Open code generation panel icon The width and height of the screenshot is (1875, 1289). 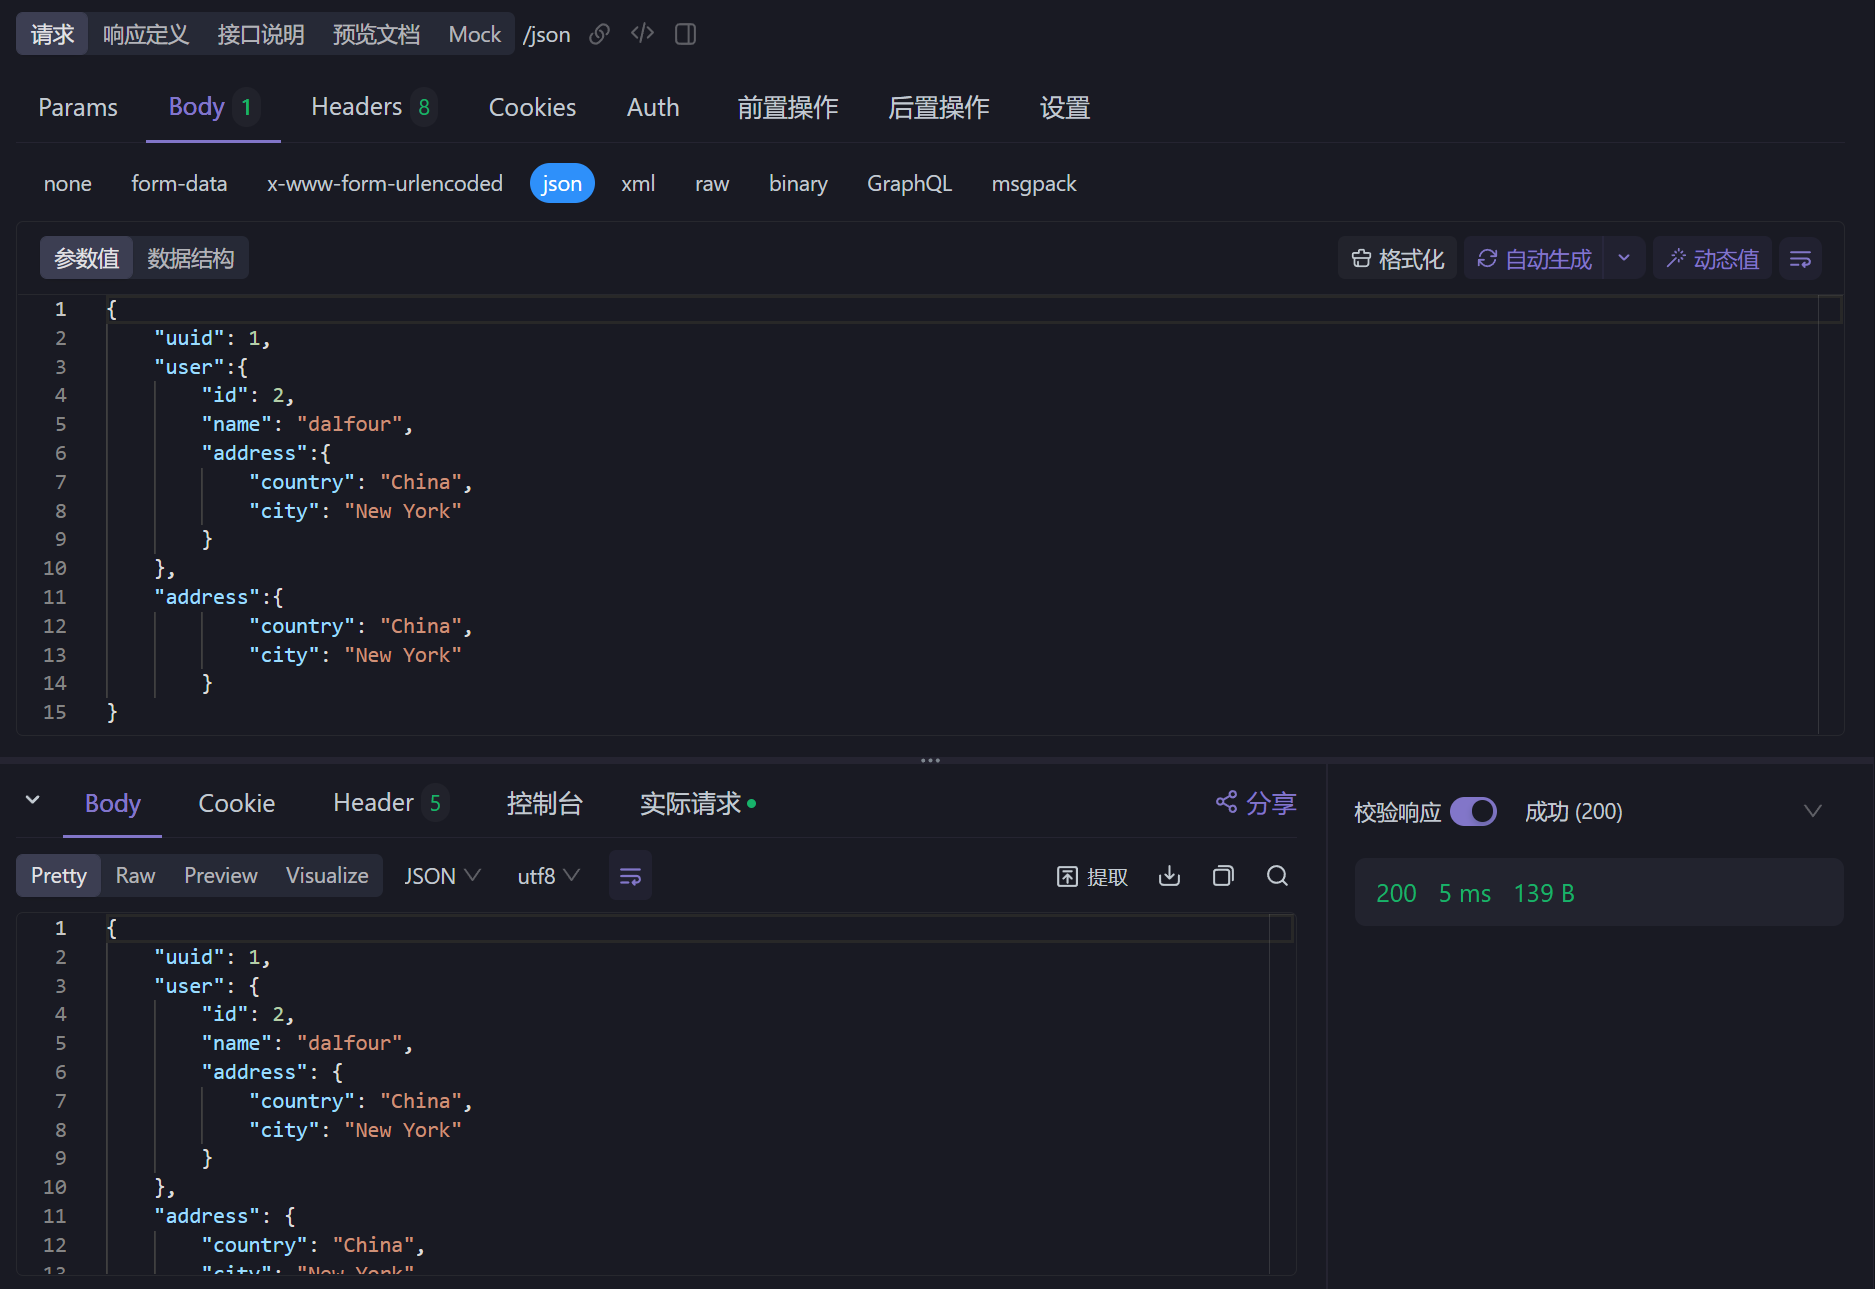642,33
